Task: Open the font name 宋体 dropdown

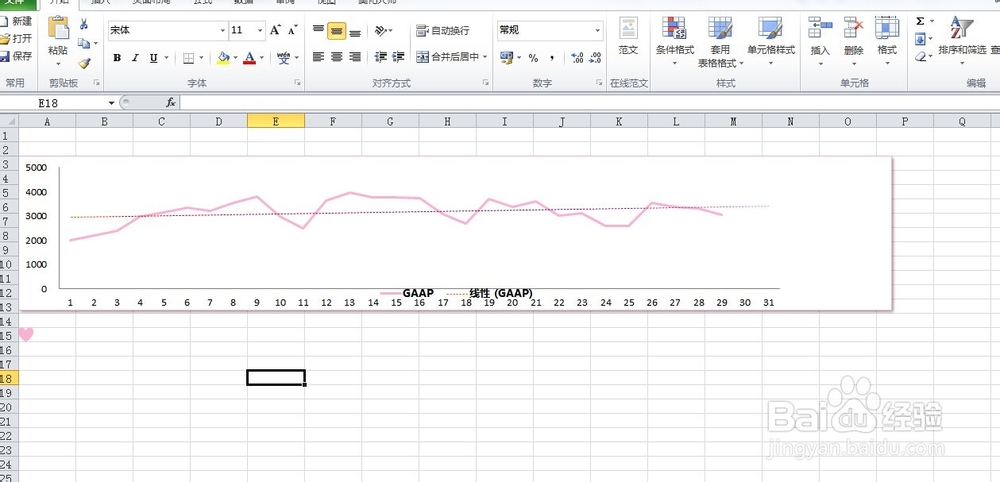Action: point(223,30)
